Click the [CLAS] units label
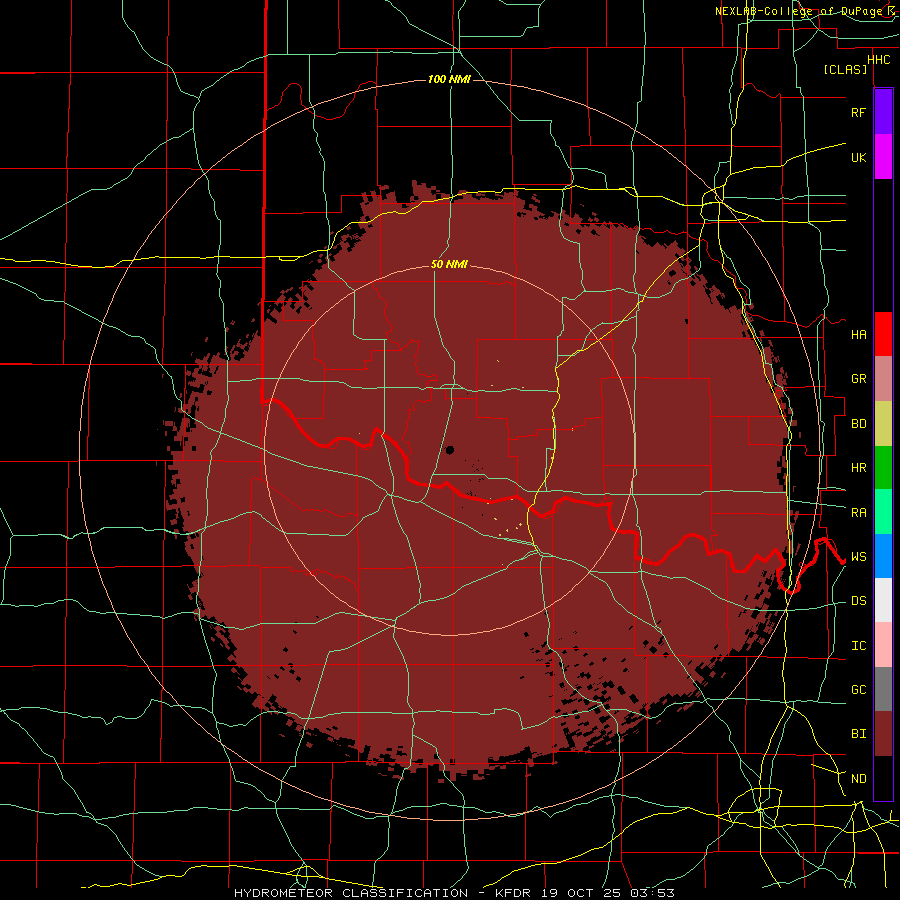 point(845,69)
